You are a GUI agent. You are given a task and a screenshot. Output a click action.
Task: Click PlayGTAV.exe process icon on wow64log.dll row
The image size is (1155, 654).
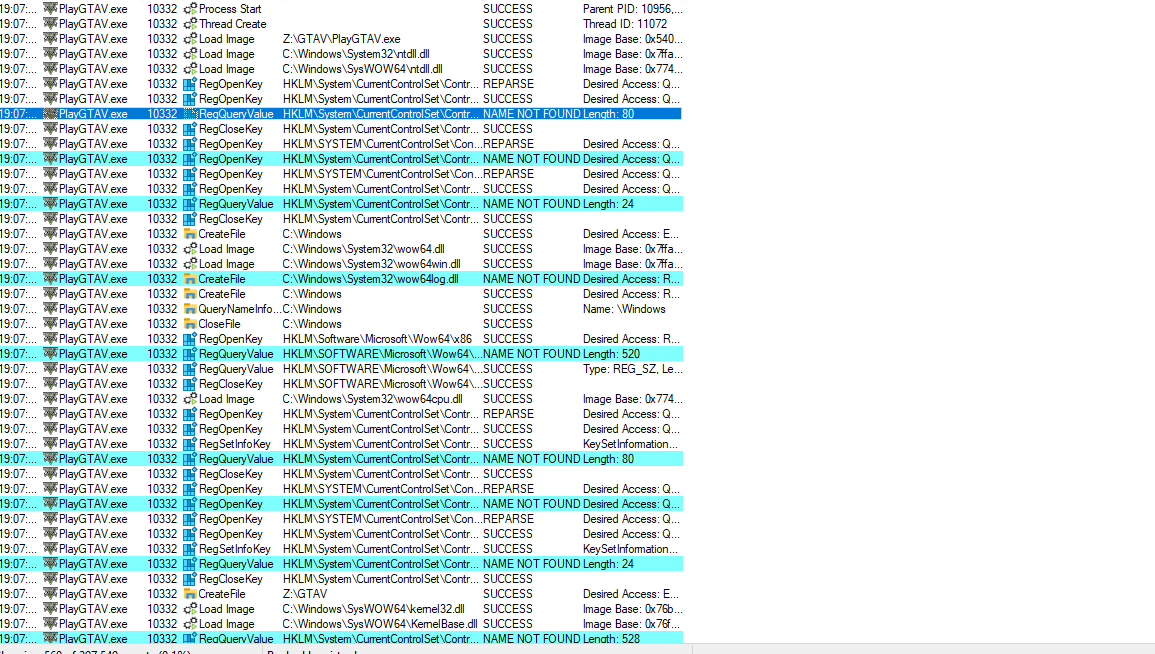[50, 279]
